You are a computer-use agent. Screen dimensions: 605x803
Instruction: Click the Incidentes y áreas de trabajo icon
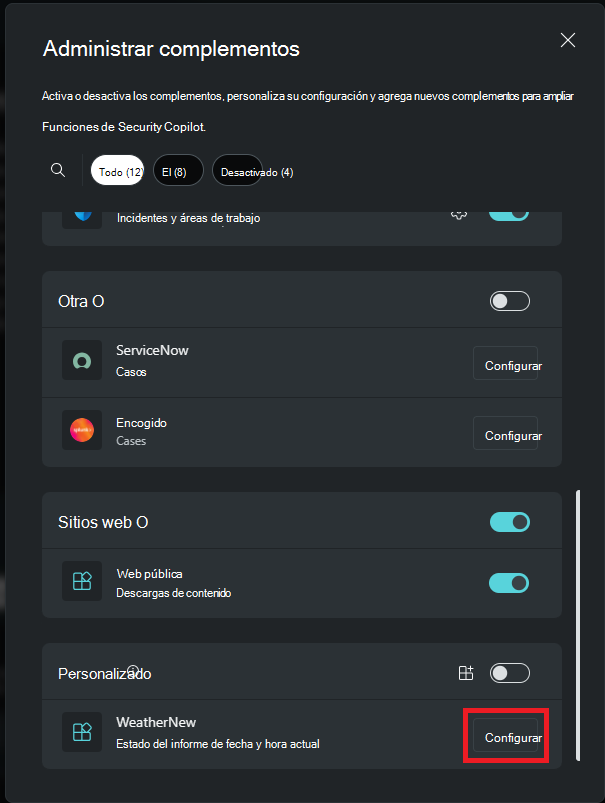pyautogui.click(x=81, y=212)
